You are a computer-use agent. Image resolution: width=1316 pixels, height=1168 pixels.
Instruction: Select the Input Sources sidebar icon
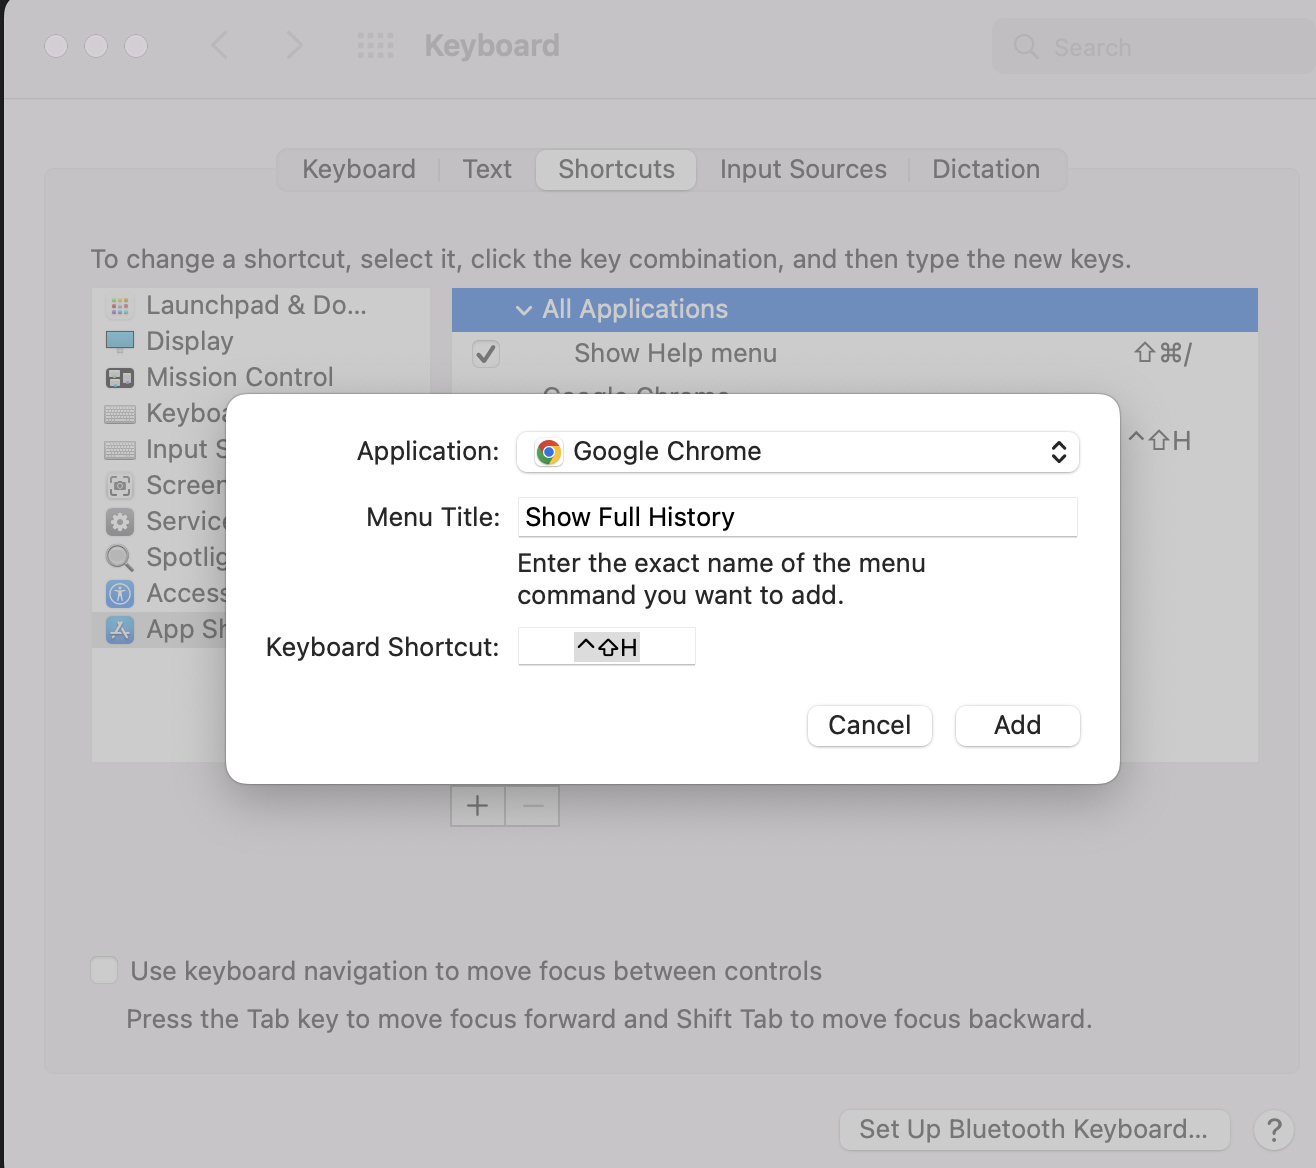tap(120, 450)
